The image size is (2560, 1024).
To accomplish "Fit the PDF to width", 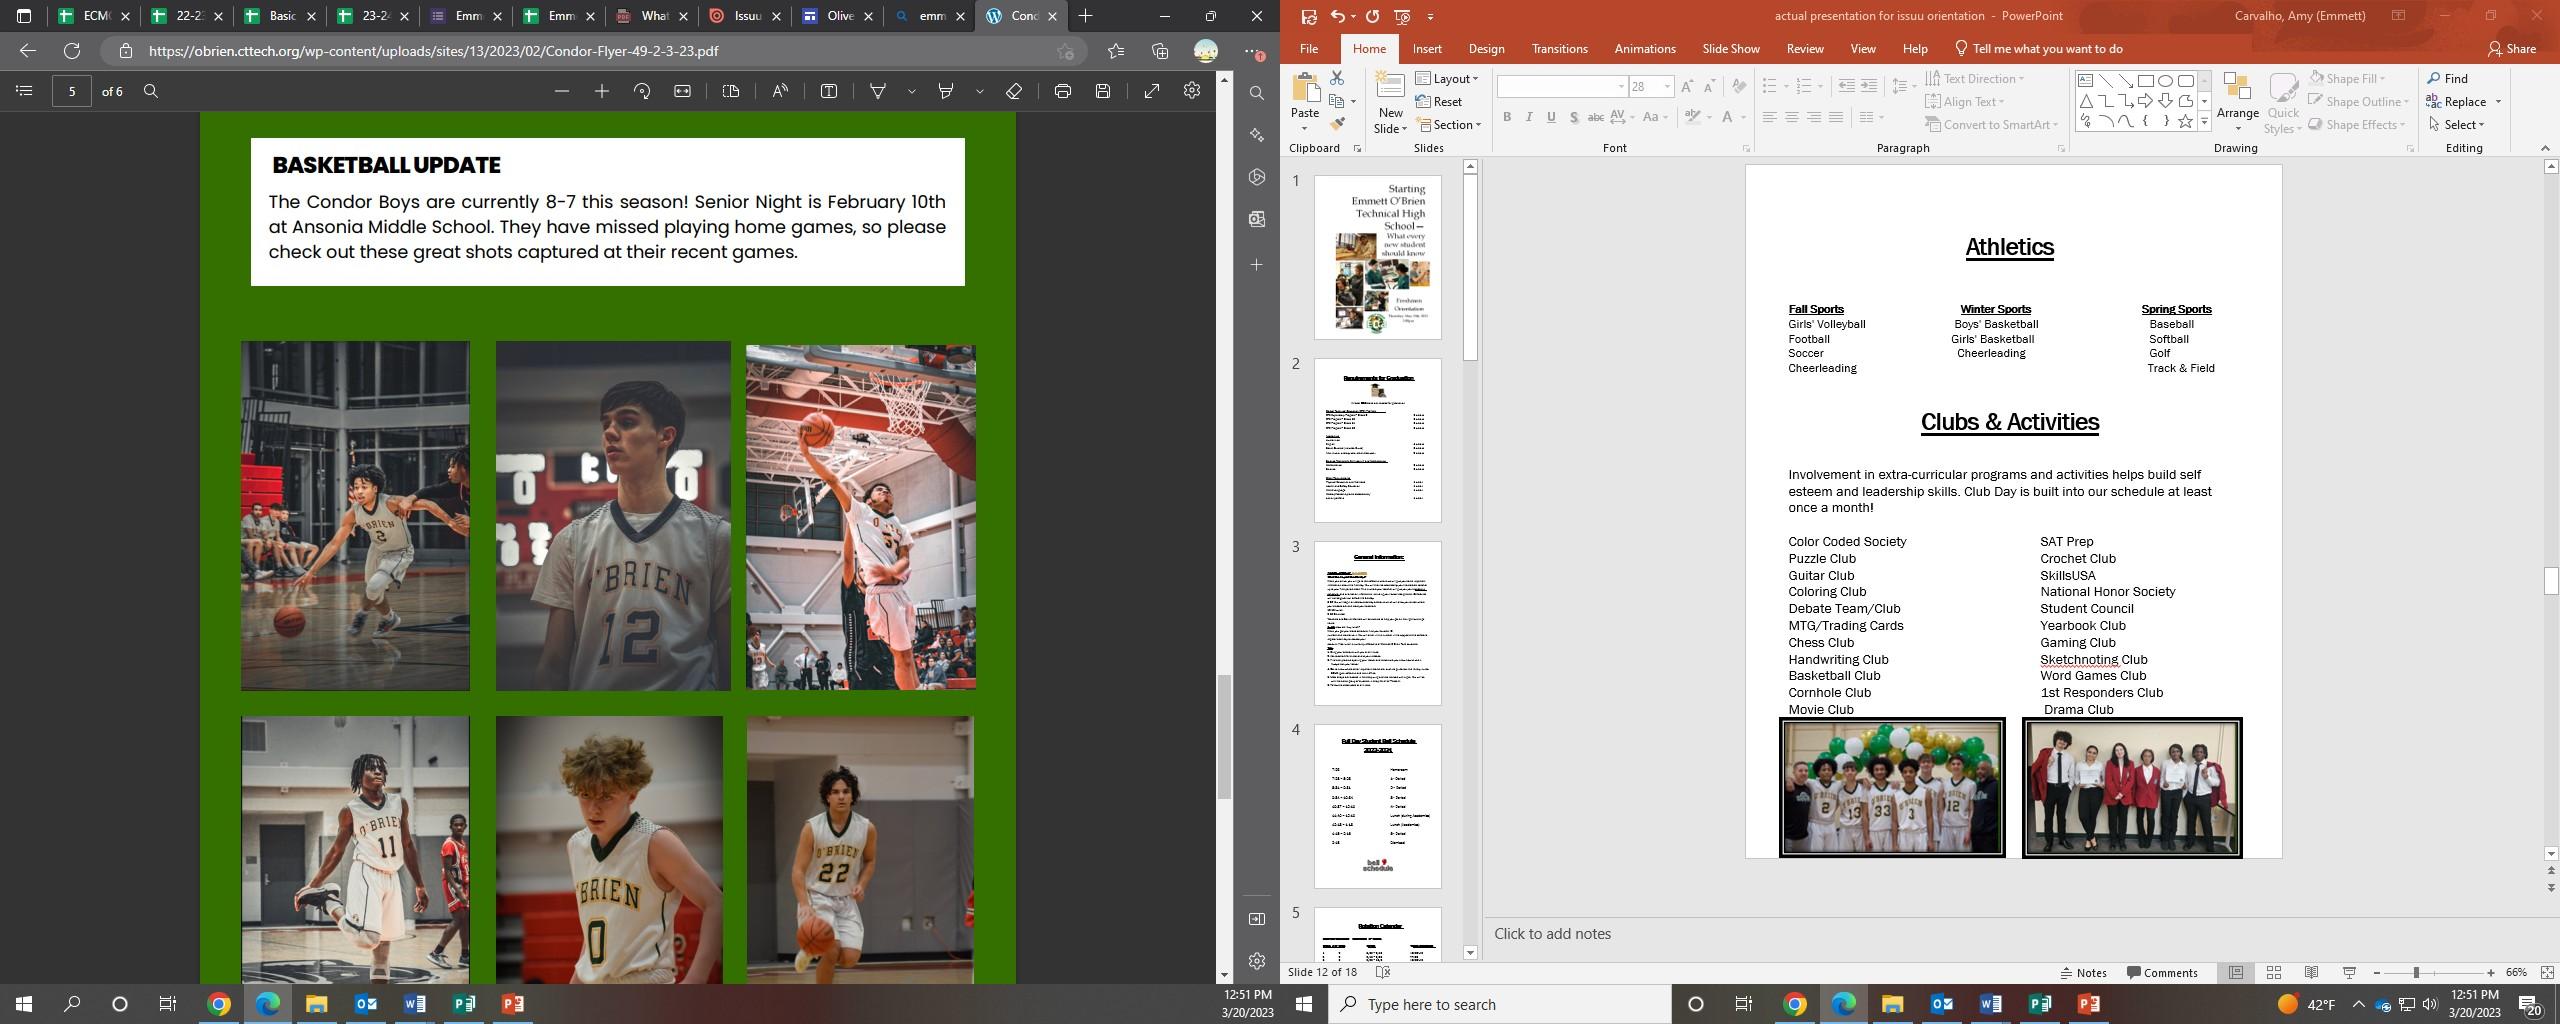I will [x=682, y=91].
